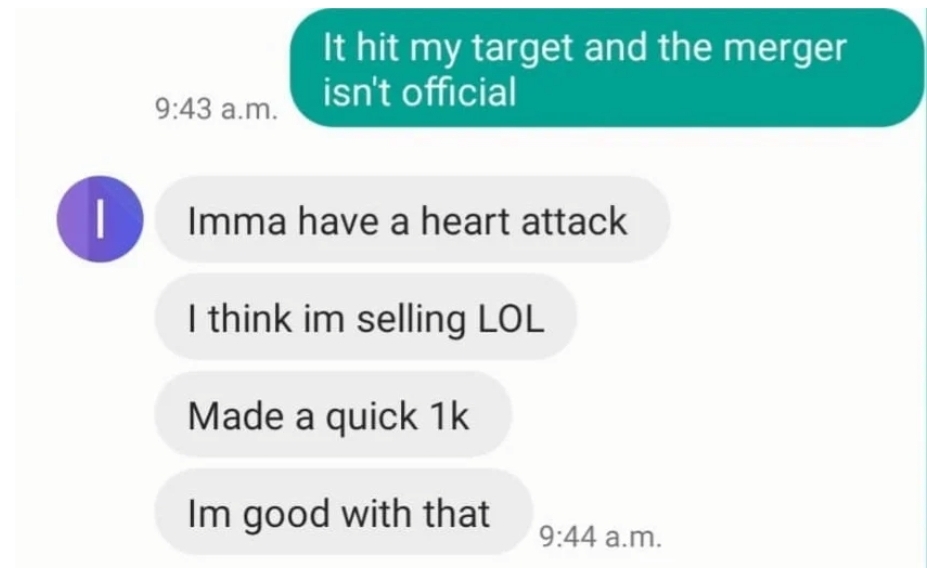Click the 9:43 a.m. timestamp

(x=216, y=109)
